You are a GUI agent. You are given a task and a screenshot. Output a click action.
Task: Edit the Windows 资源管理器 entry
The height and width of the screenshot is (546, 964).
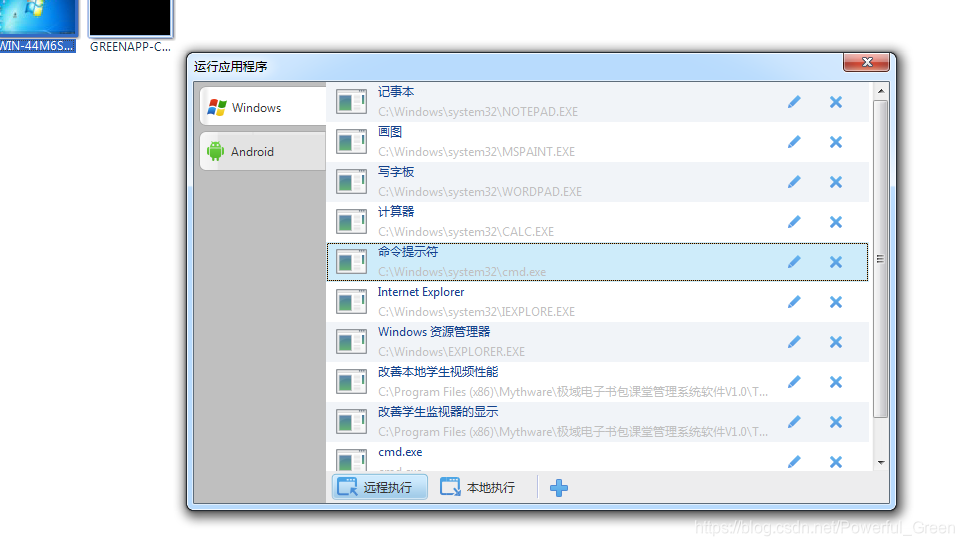point(794,342)
